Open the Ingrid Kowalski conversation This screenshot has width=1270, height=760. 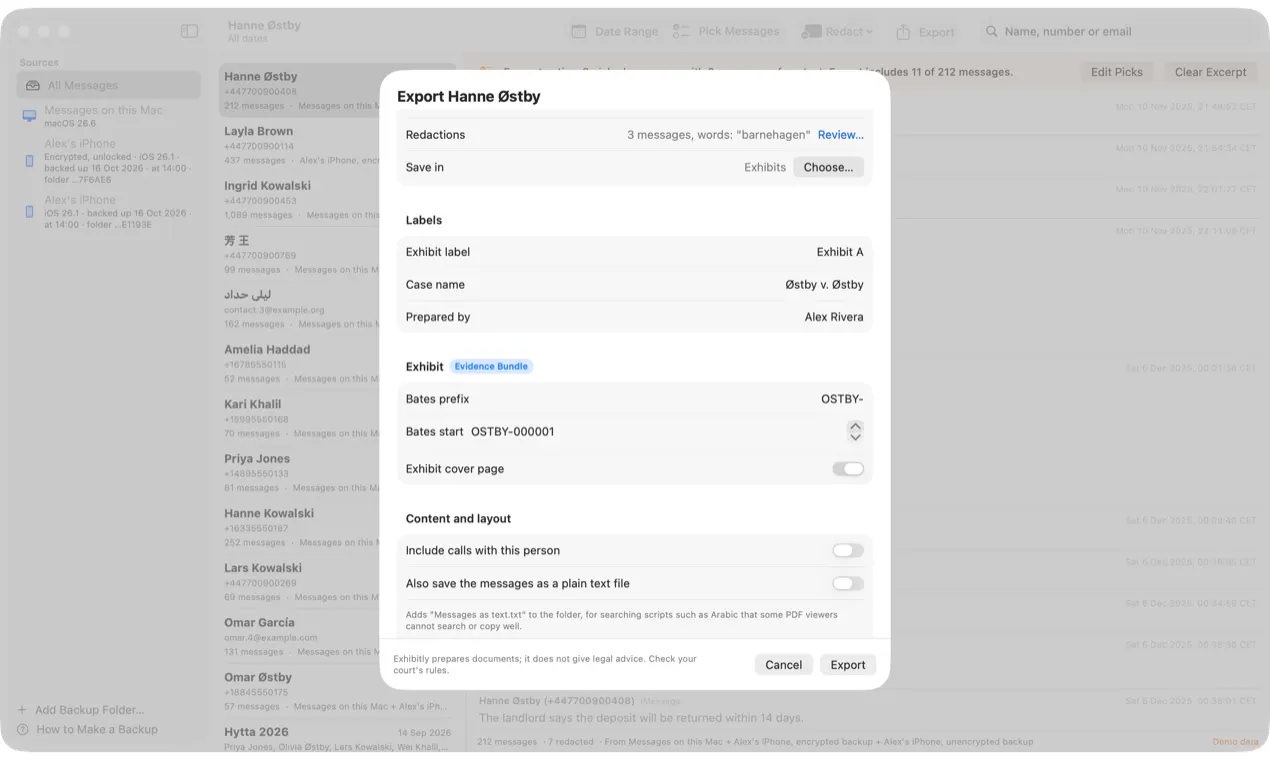pos(300,200)
